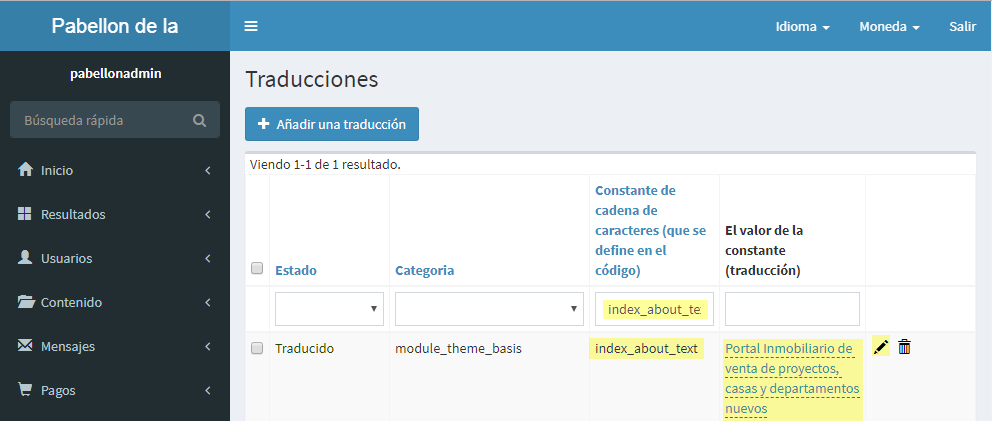Screen dimensions: 992x421
Task: Click the Pagos shopping cart icon
Action: [x=26, y=390]
